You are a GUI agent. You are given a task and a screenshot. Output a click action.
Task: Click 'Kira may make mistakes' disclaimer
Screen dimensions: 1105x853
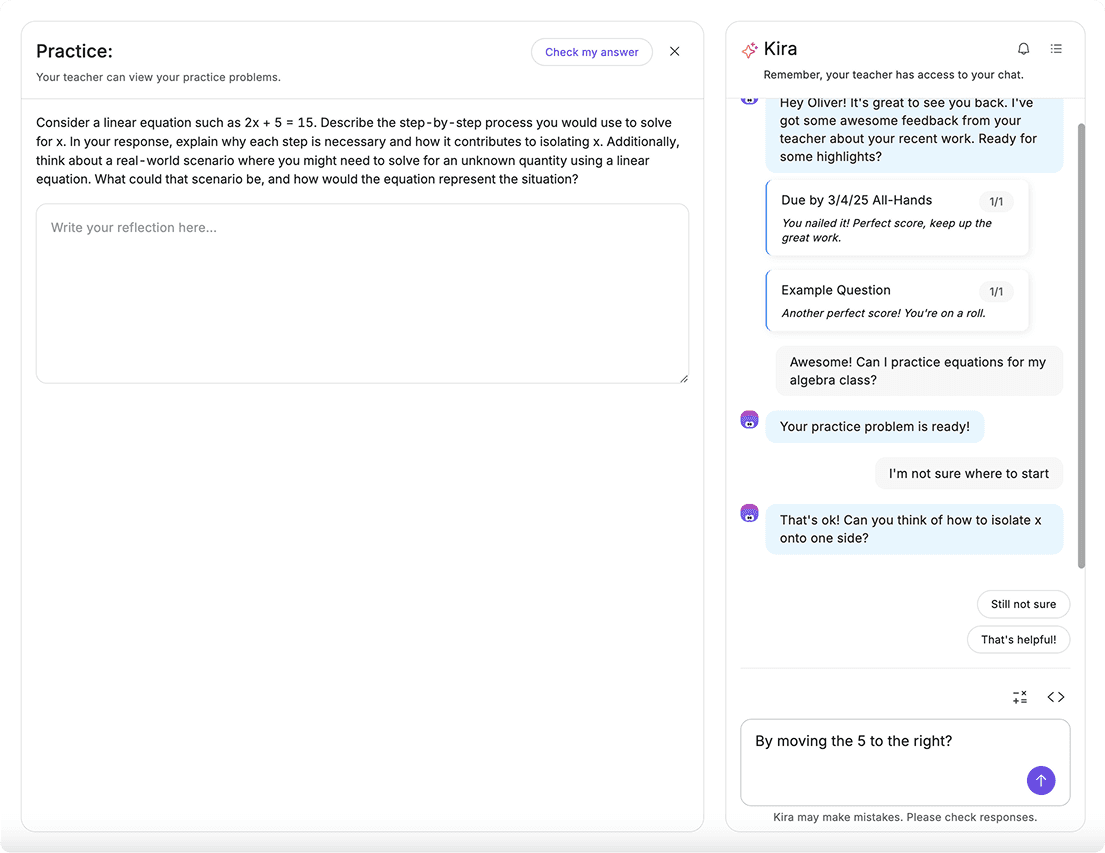905,817
